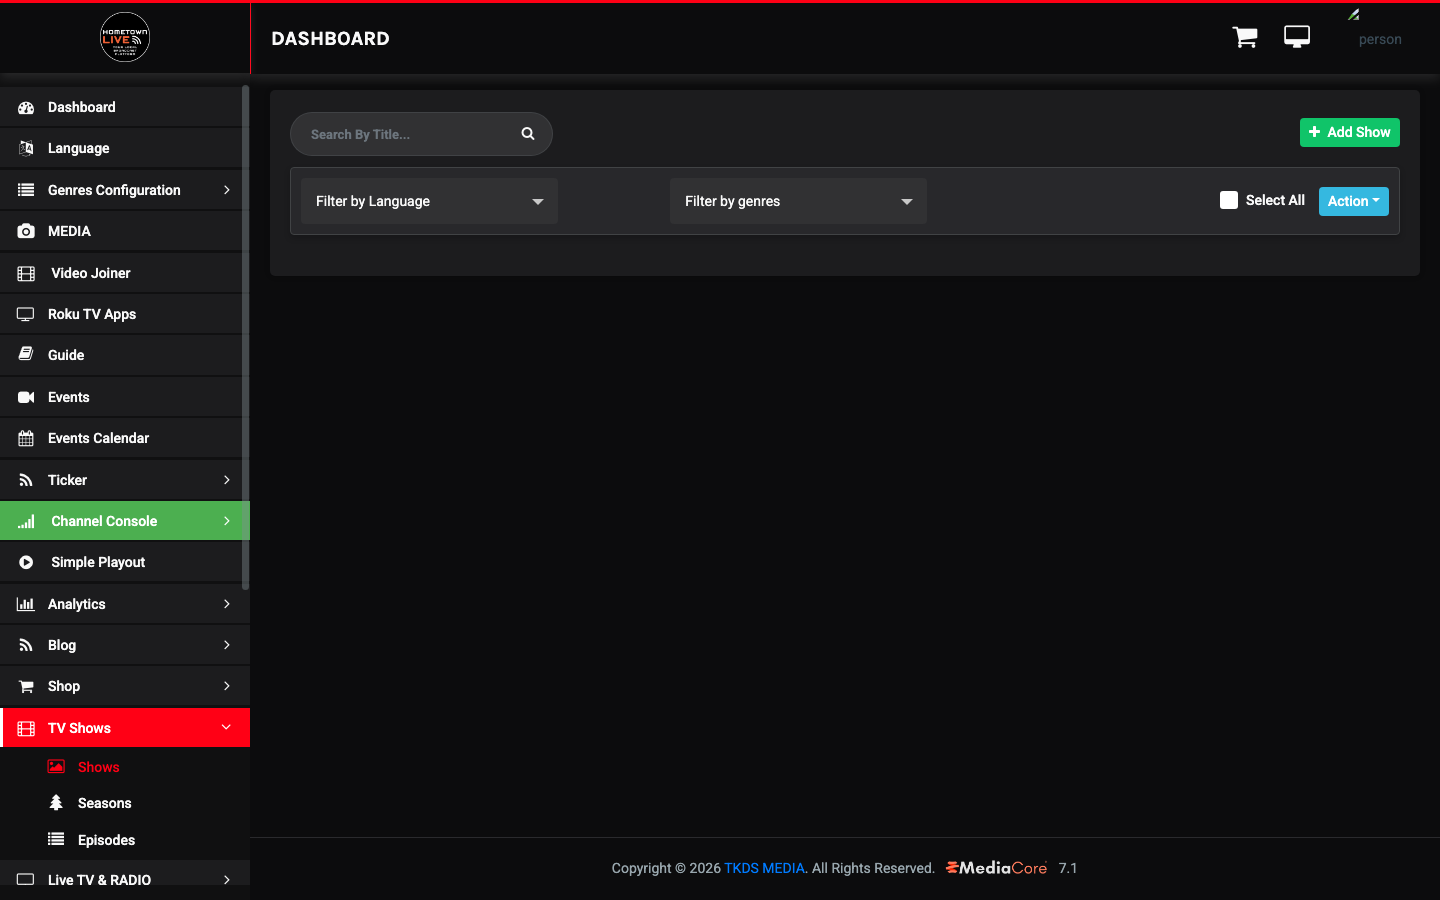Click the monitor icon in header
1440x900 pixels.
tap(1297, 37)
